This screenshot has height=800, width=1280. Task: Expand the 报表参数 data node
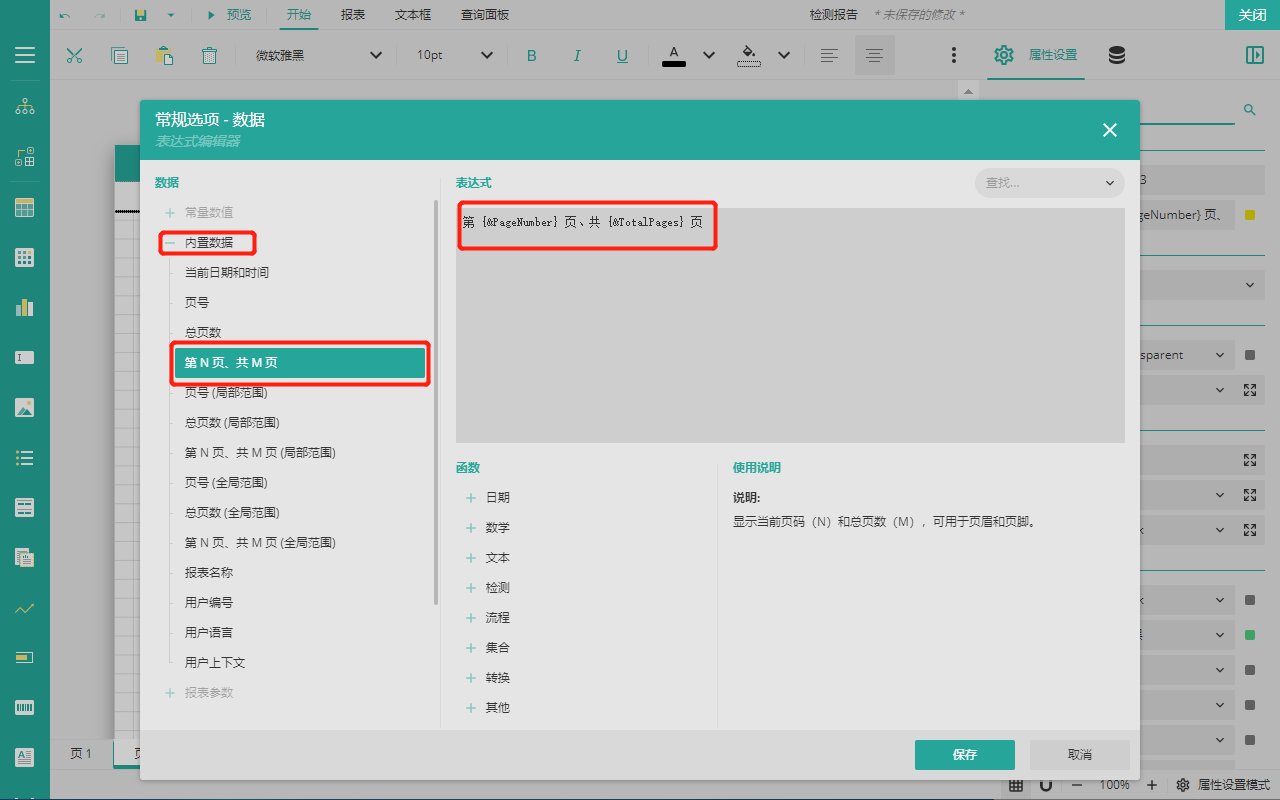tap(170, 692)
